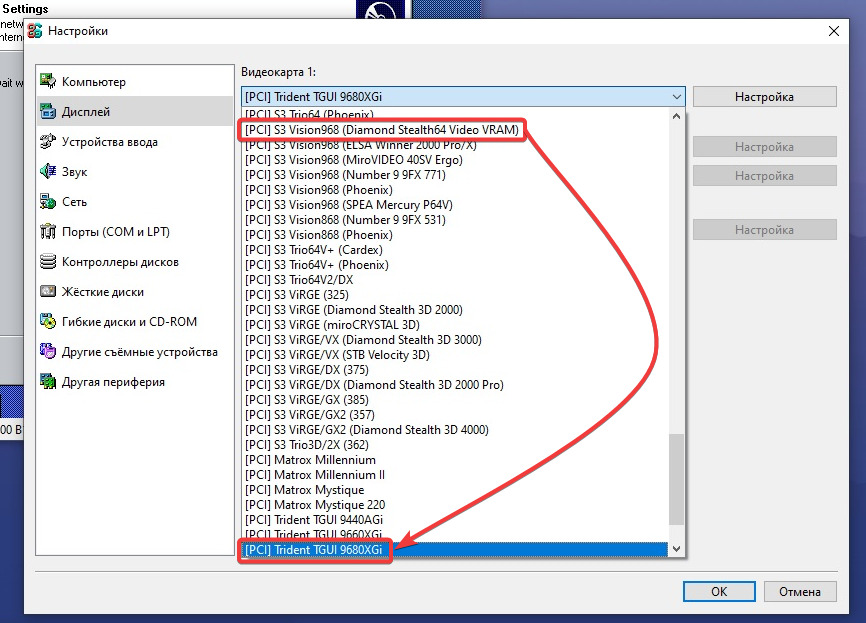Click the Порты (COM и LPT) icon
Screen dimensions: 866x623
(x=48, y=231)
